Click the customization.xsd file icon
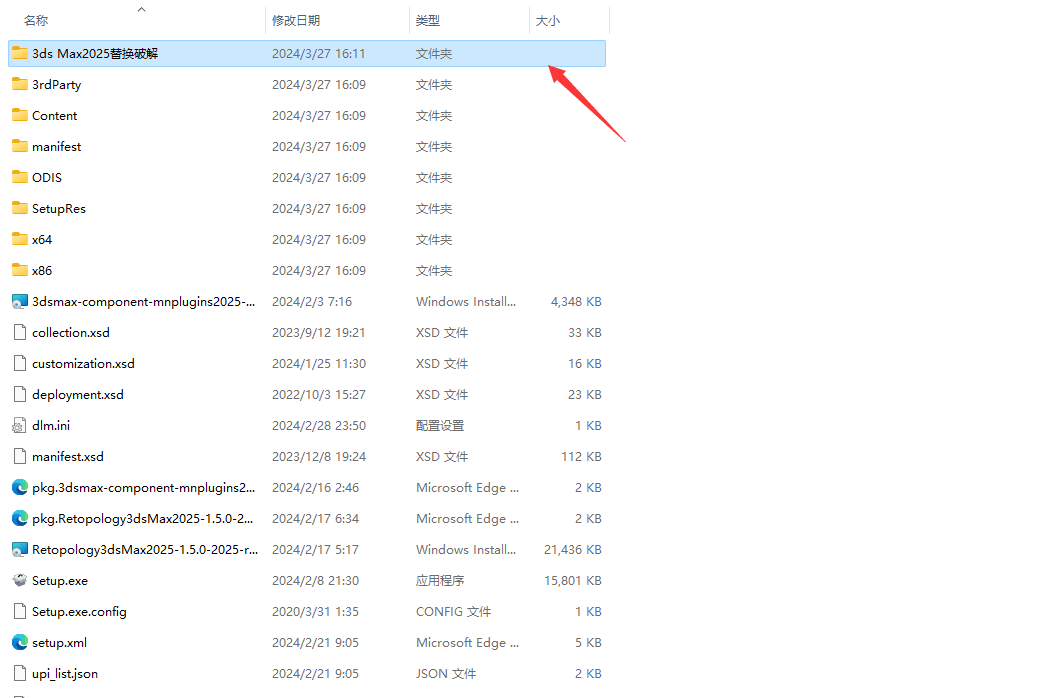Viewport: 1059px width, 698px height. pyautogui.click(x=20, y=364)
